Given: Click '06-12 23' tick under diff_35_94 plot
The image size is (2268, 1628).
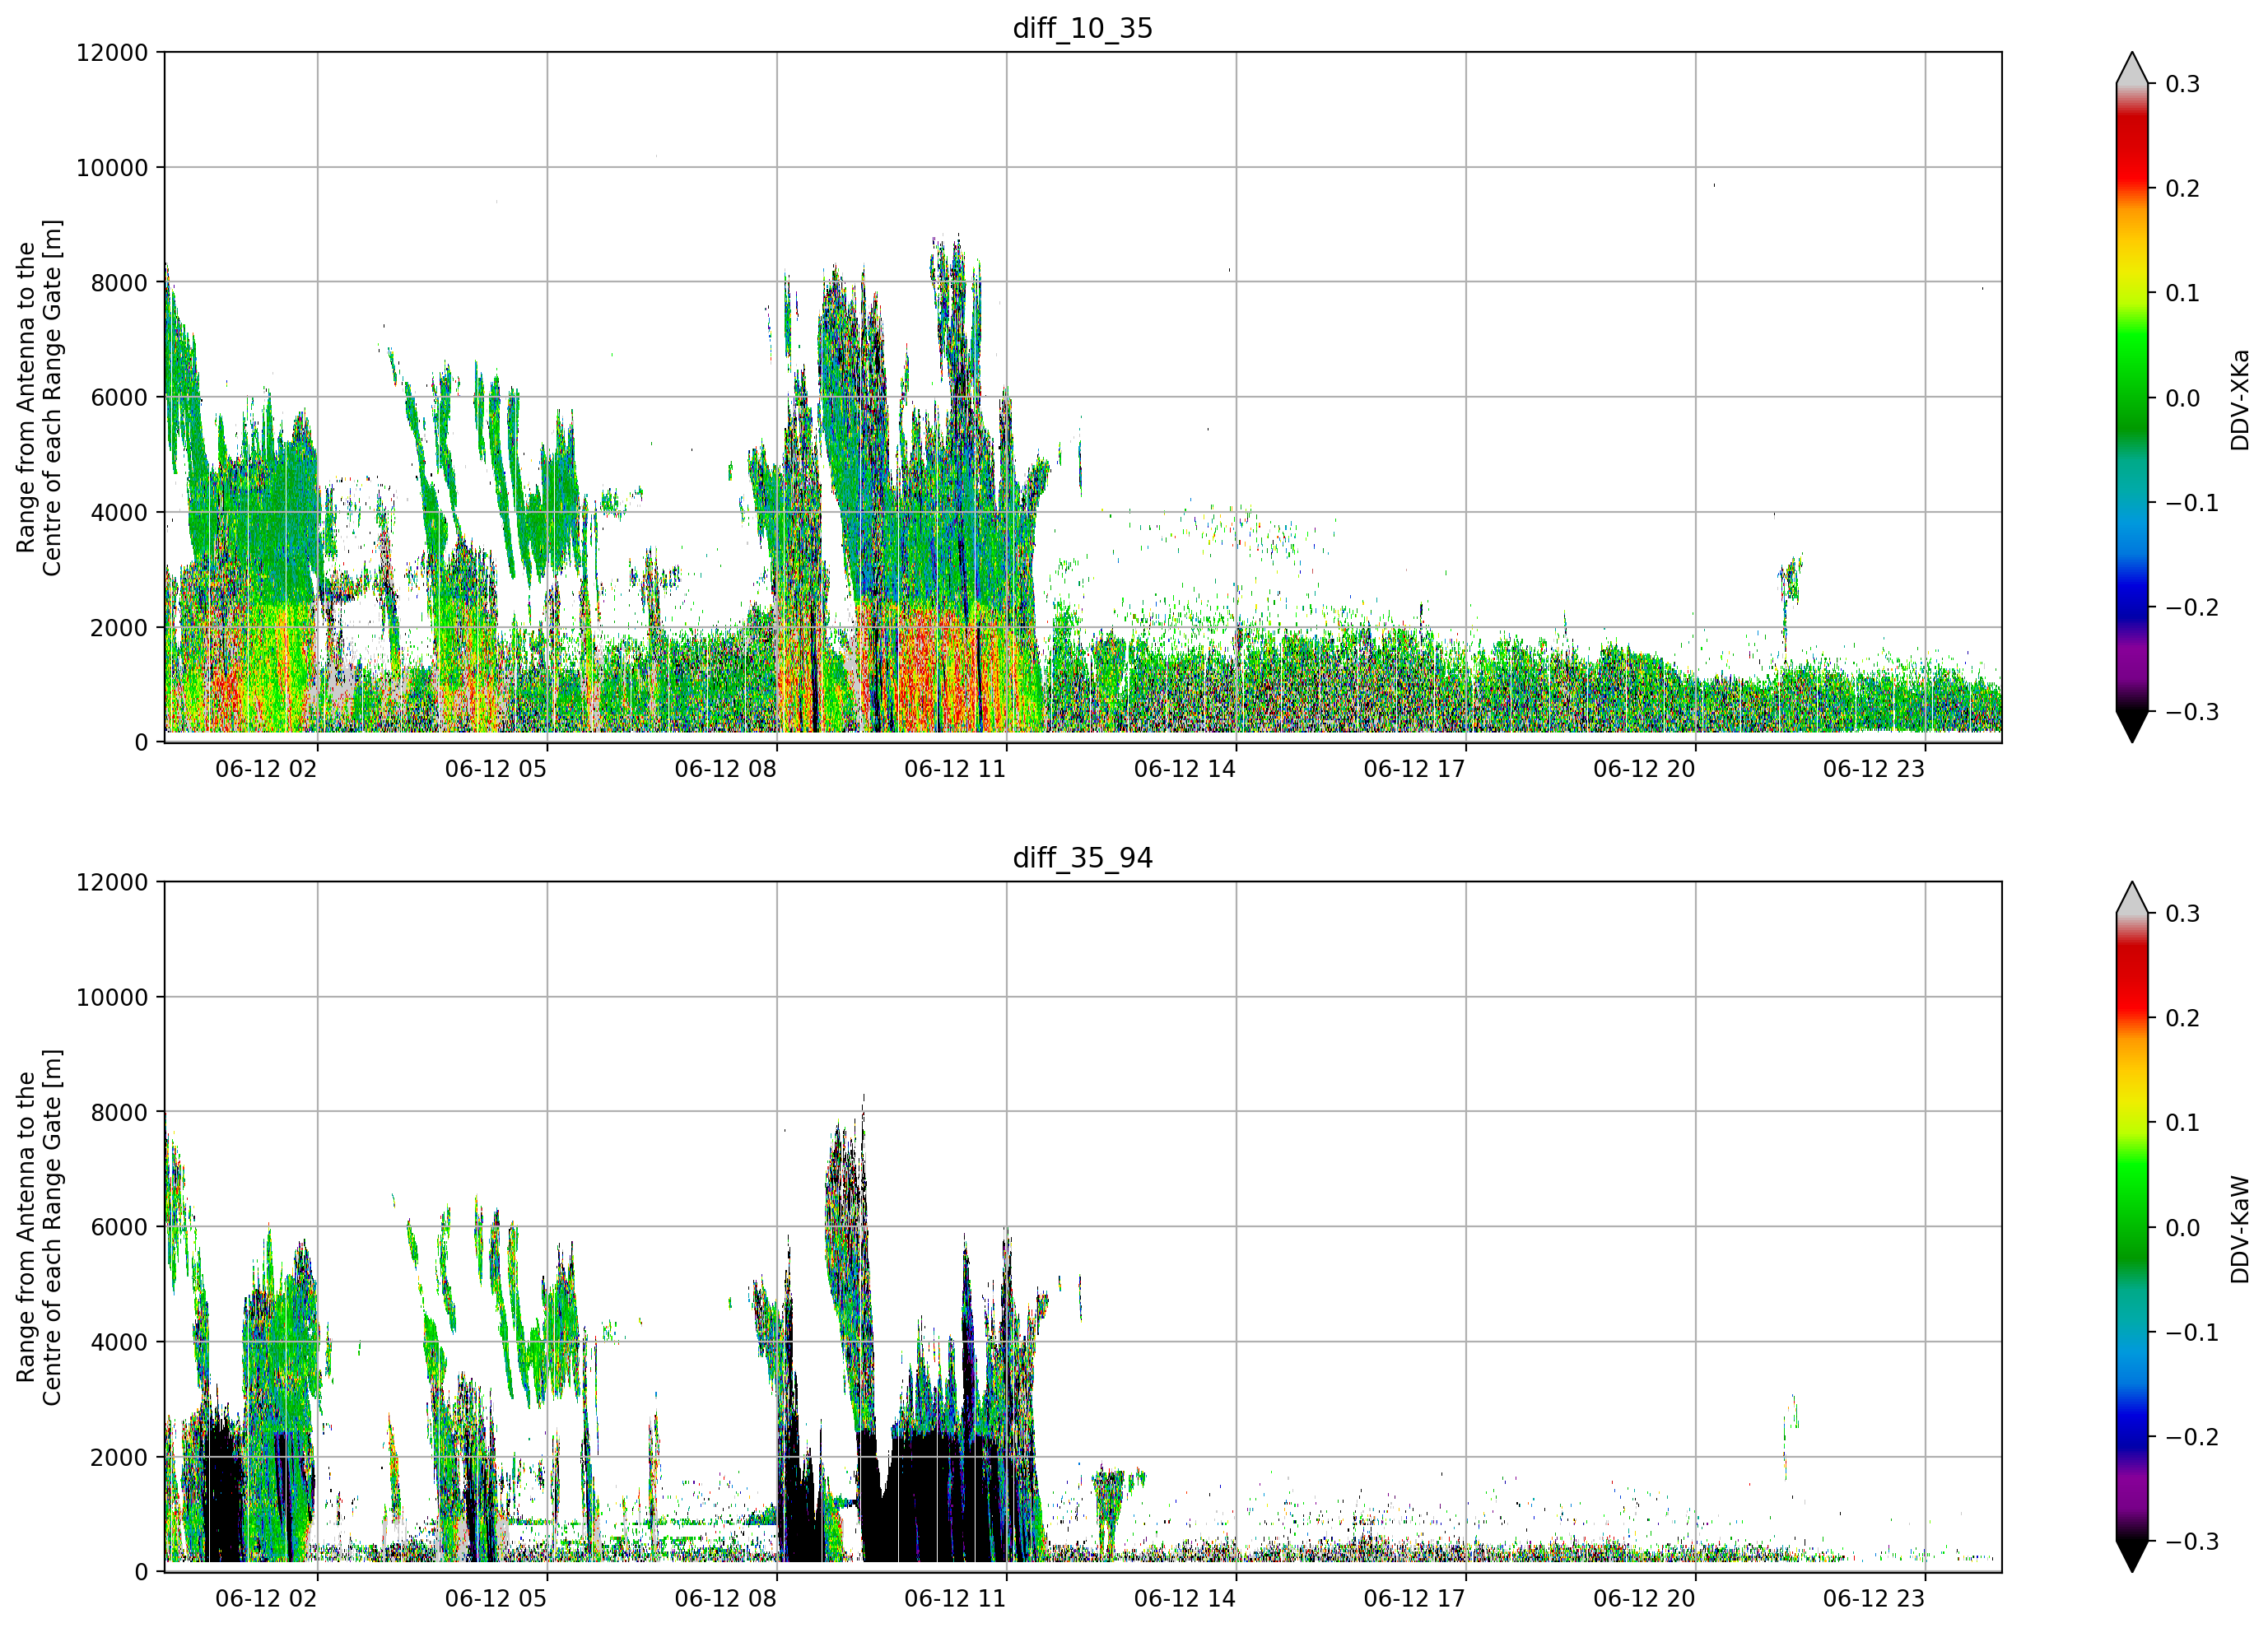Looking at the screenshot, I should click(x=1874, y=1599).
